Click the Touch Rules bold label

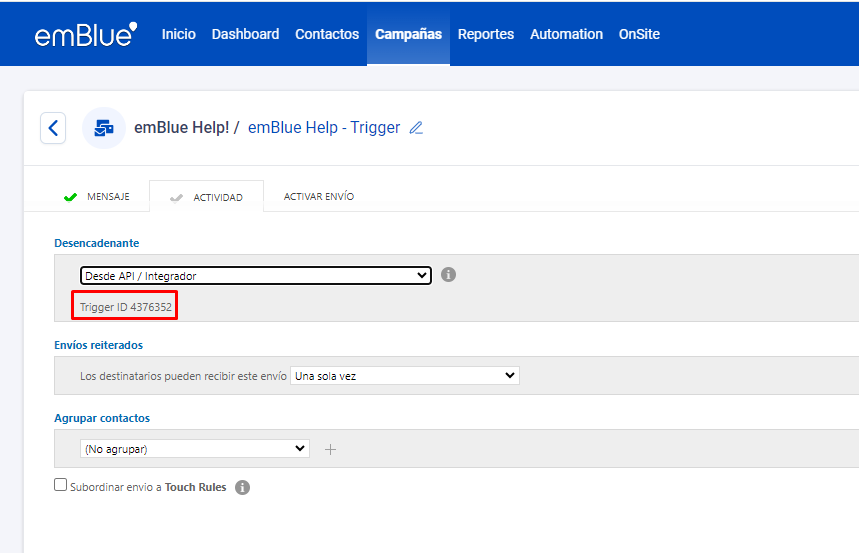196,487
